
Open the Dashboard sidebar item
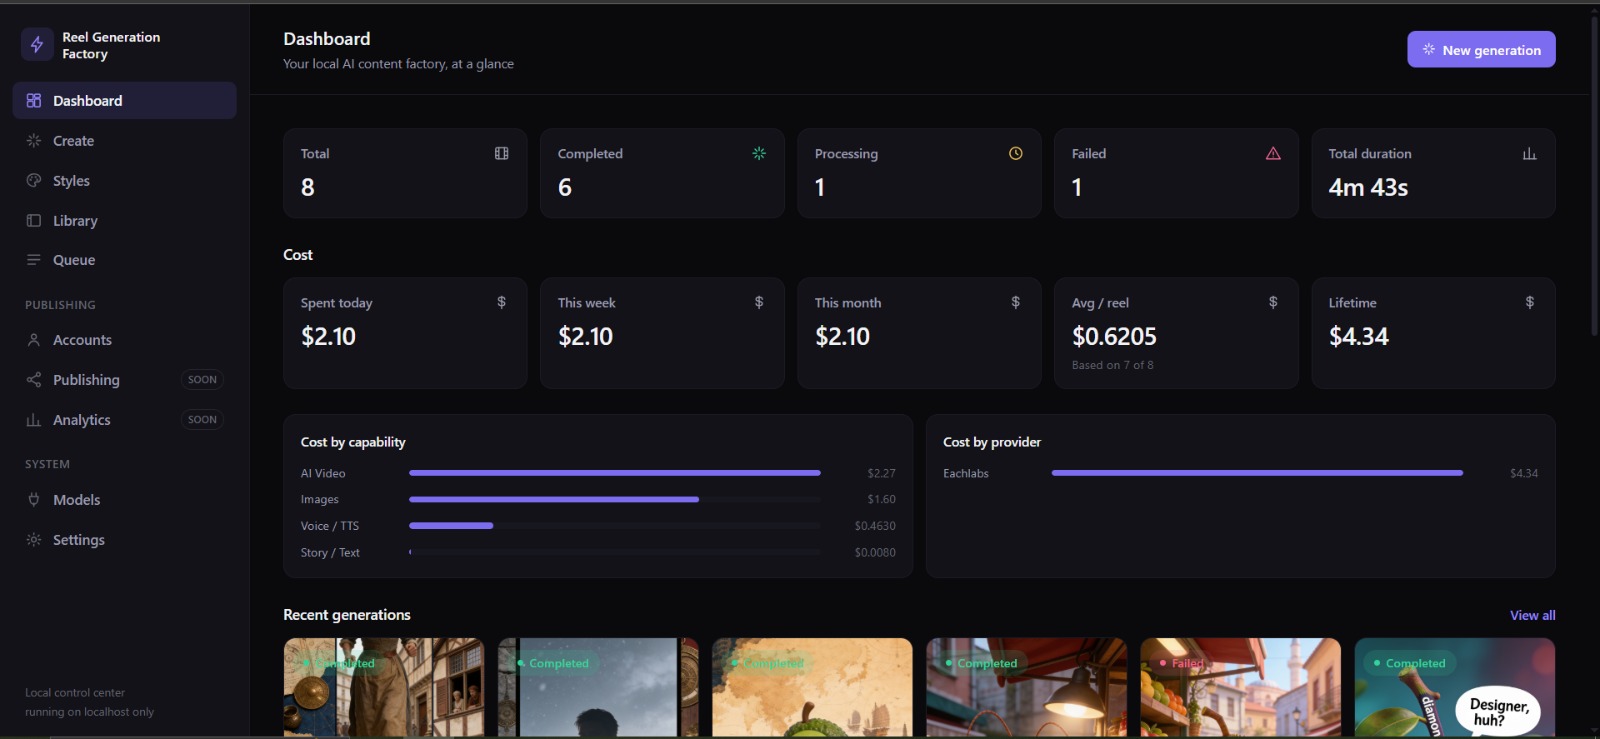(125, 101)
